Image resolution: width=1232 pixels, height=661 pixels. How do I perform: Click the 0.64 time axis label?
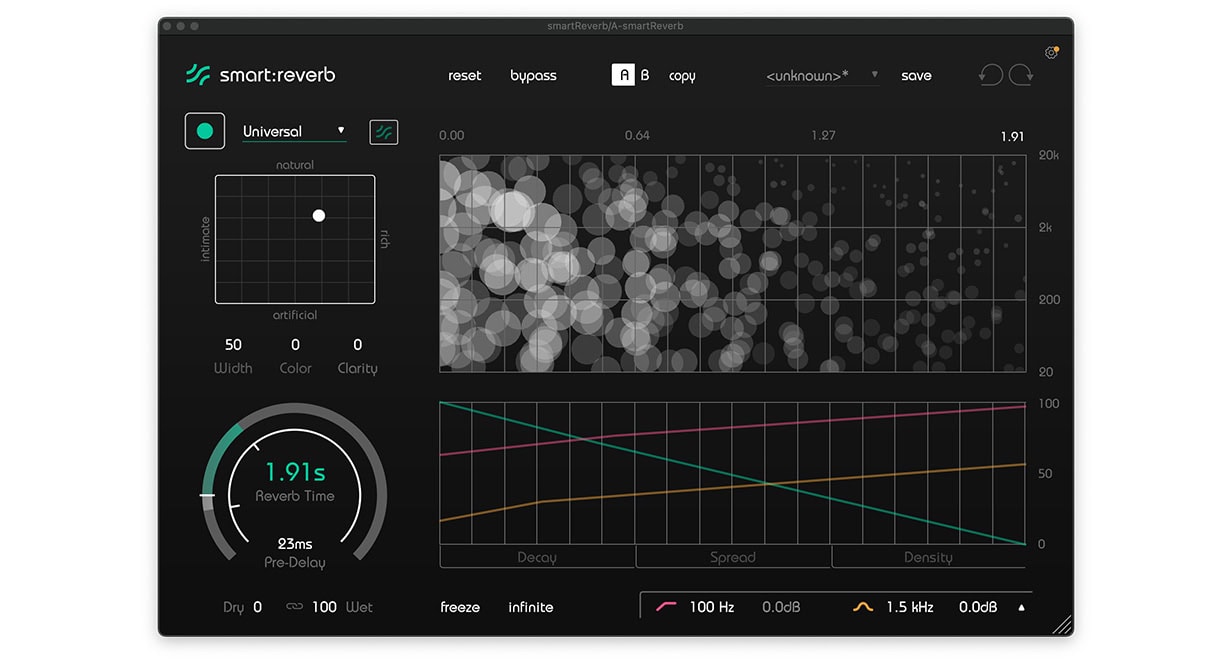(x=637, y=136)
